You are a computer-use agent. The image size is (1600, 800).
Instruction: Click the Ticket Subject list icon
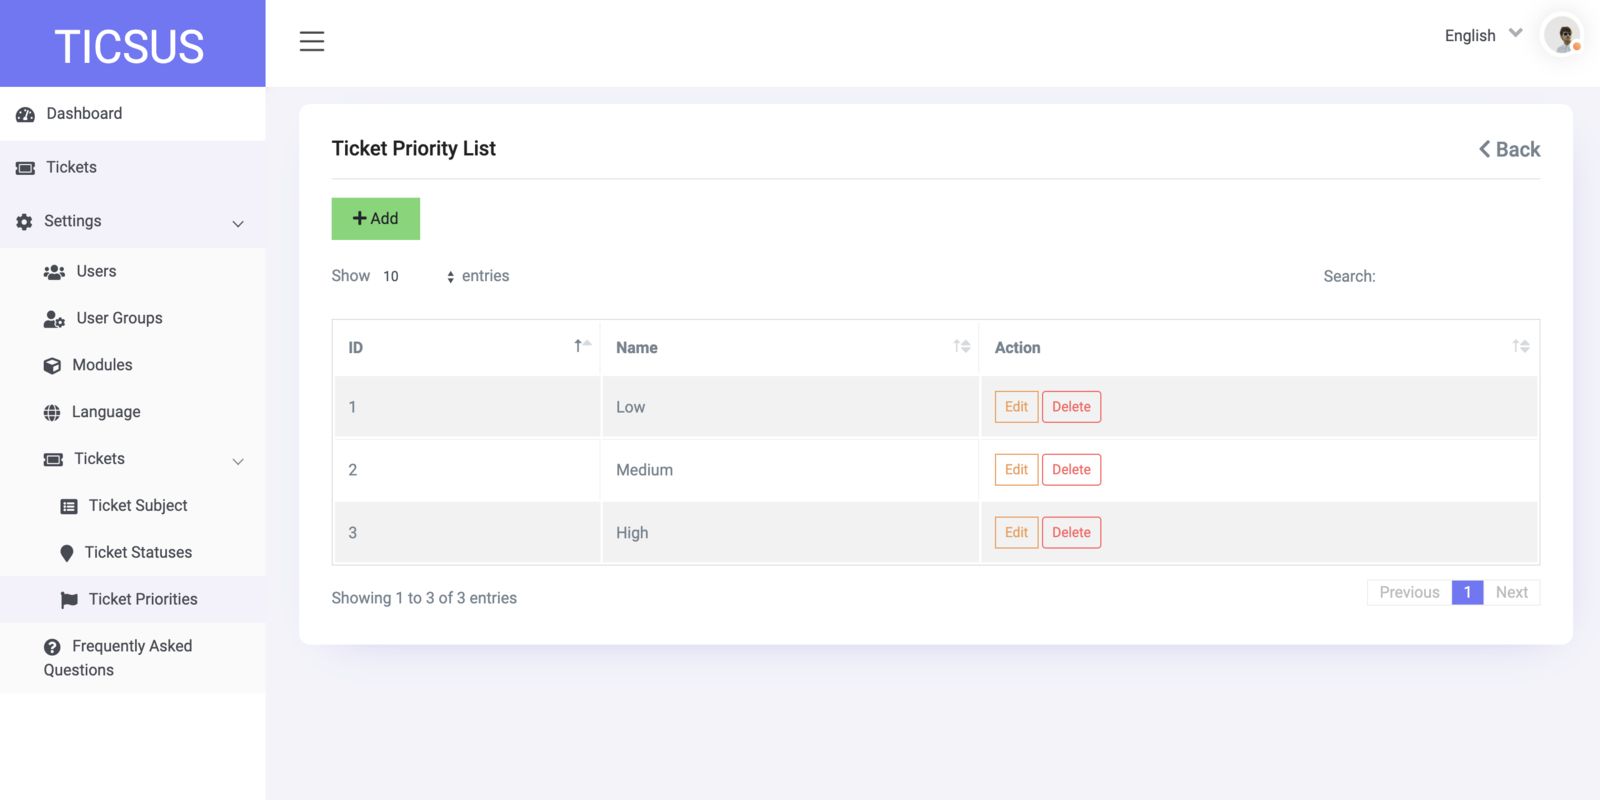tap(69, 507)
